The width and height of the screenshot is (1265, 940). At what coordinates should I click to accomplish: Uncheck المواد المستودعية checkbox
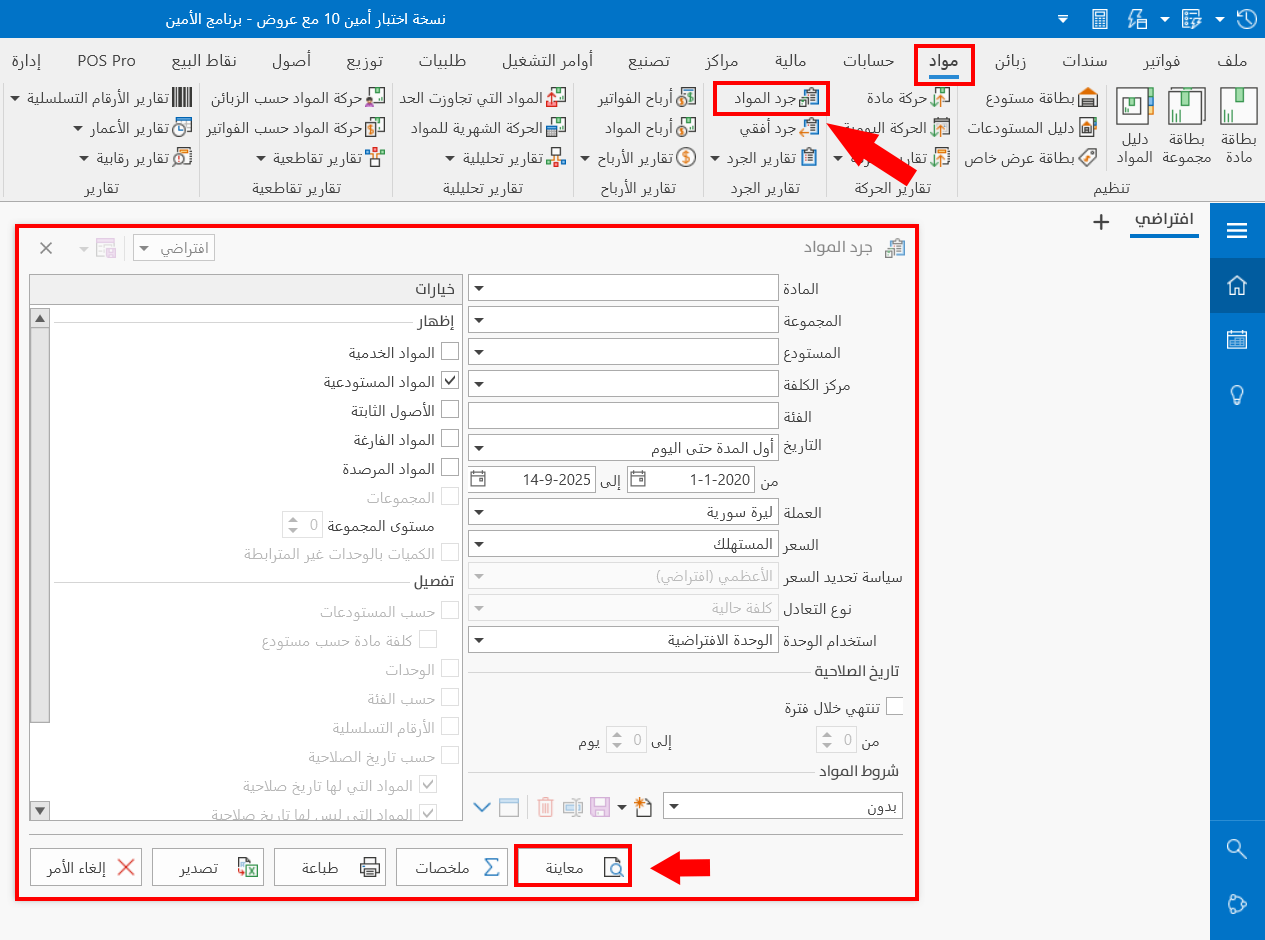pos(449,380)
